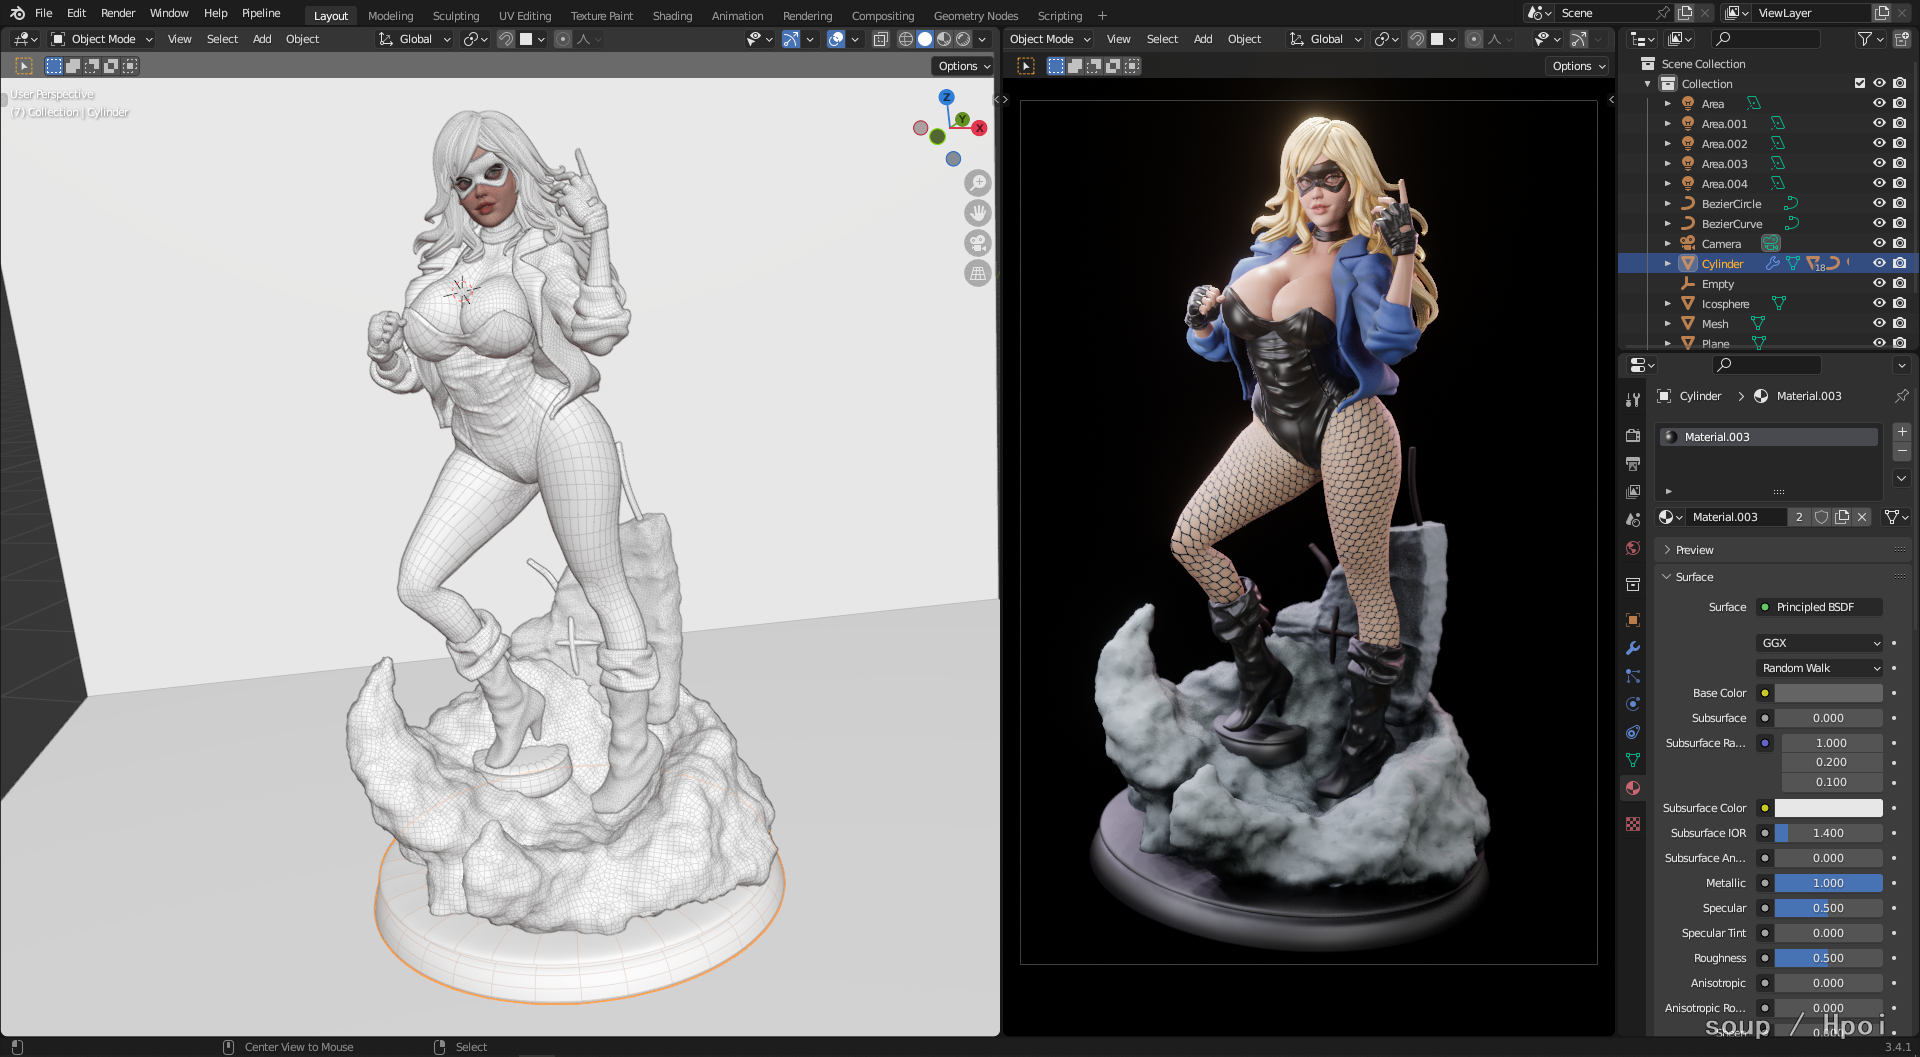The width and height of the screenshot is (1920, 1057).
Task: Expand the Preview panel
Action: pos(1694,550)
